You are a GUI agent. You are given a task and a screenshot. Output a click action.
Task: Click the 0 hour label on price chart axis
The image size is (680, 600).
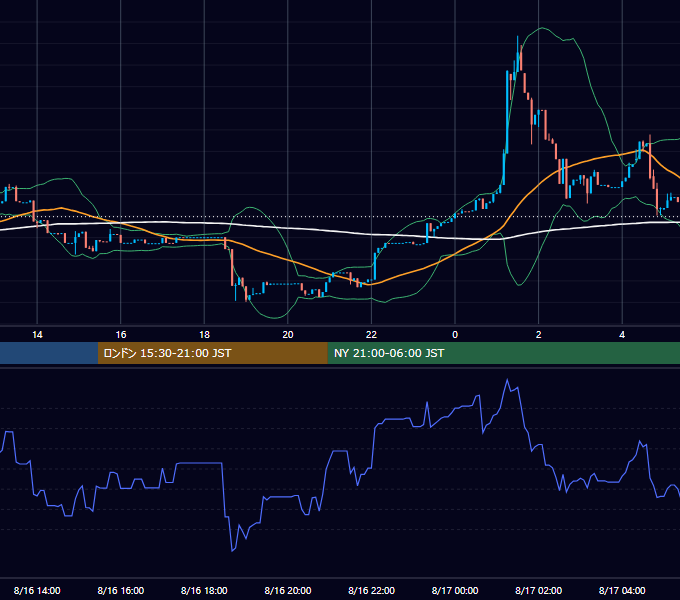tap(455, 335)
